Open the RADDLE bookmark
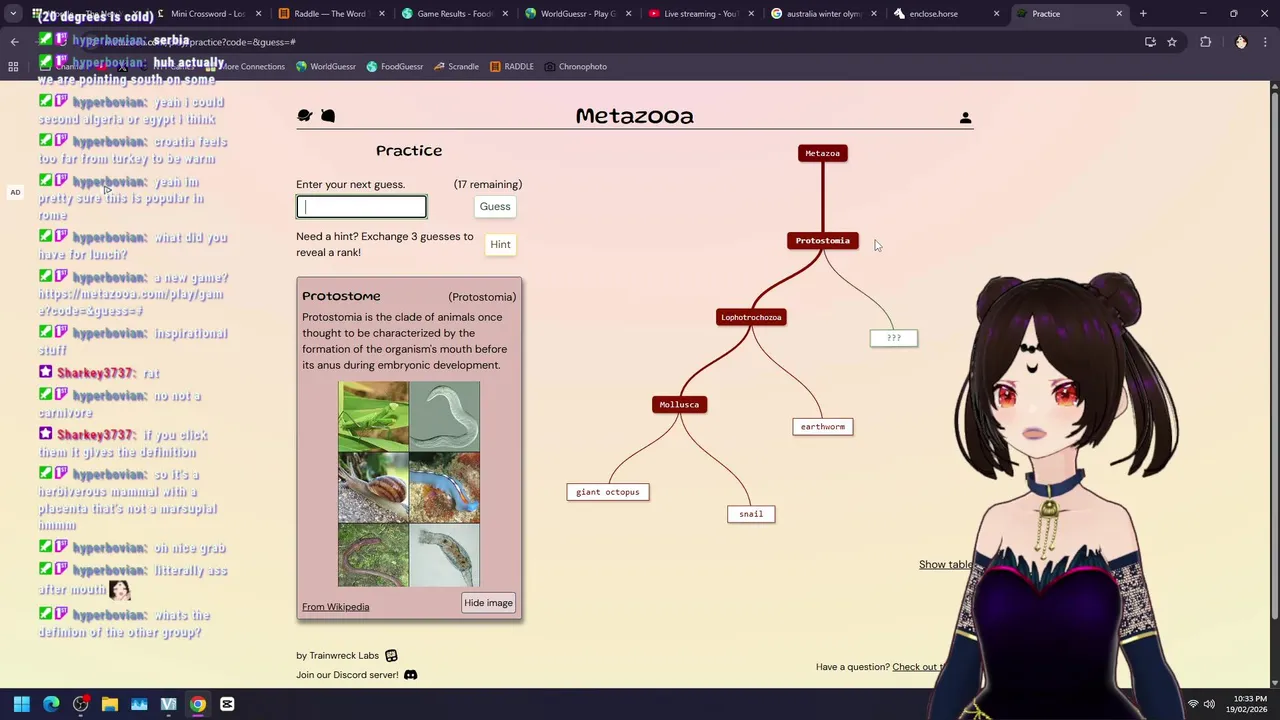Screen dimensions: 1280x720 pos(512,67)
